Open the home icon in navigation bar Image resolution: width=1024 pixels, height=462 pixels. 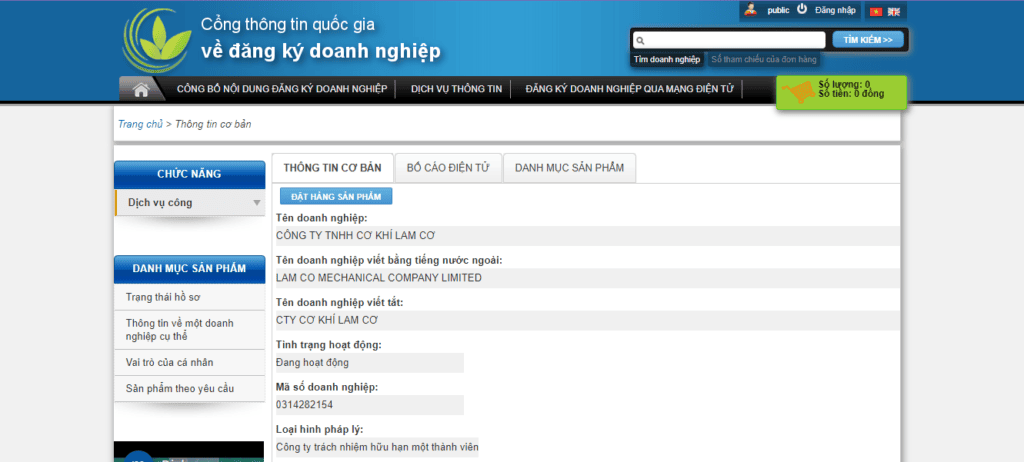[x=142, y=90]
